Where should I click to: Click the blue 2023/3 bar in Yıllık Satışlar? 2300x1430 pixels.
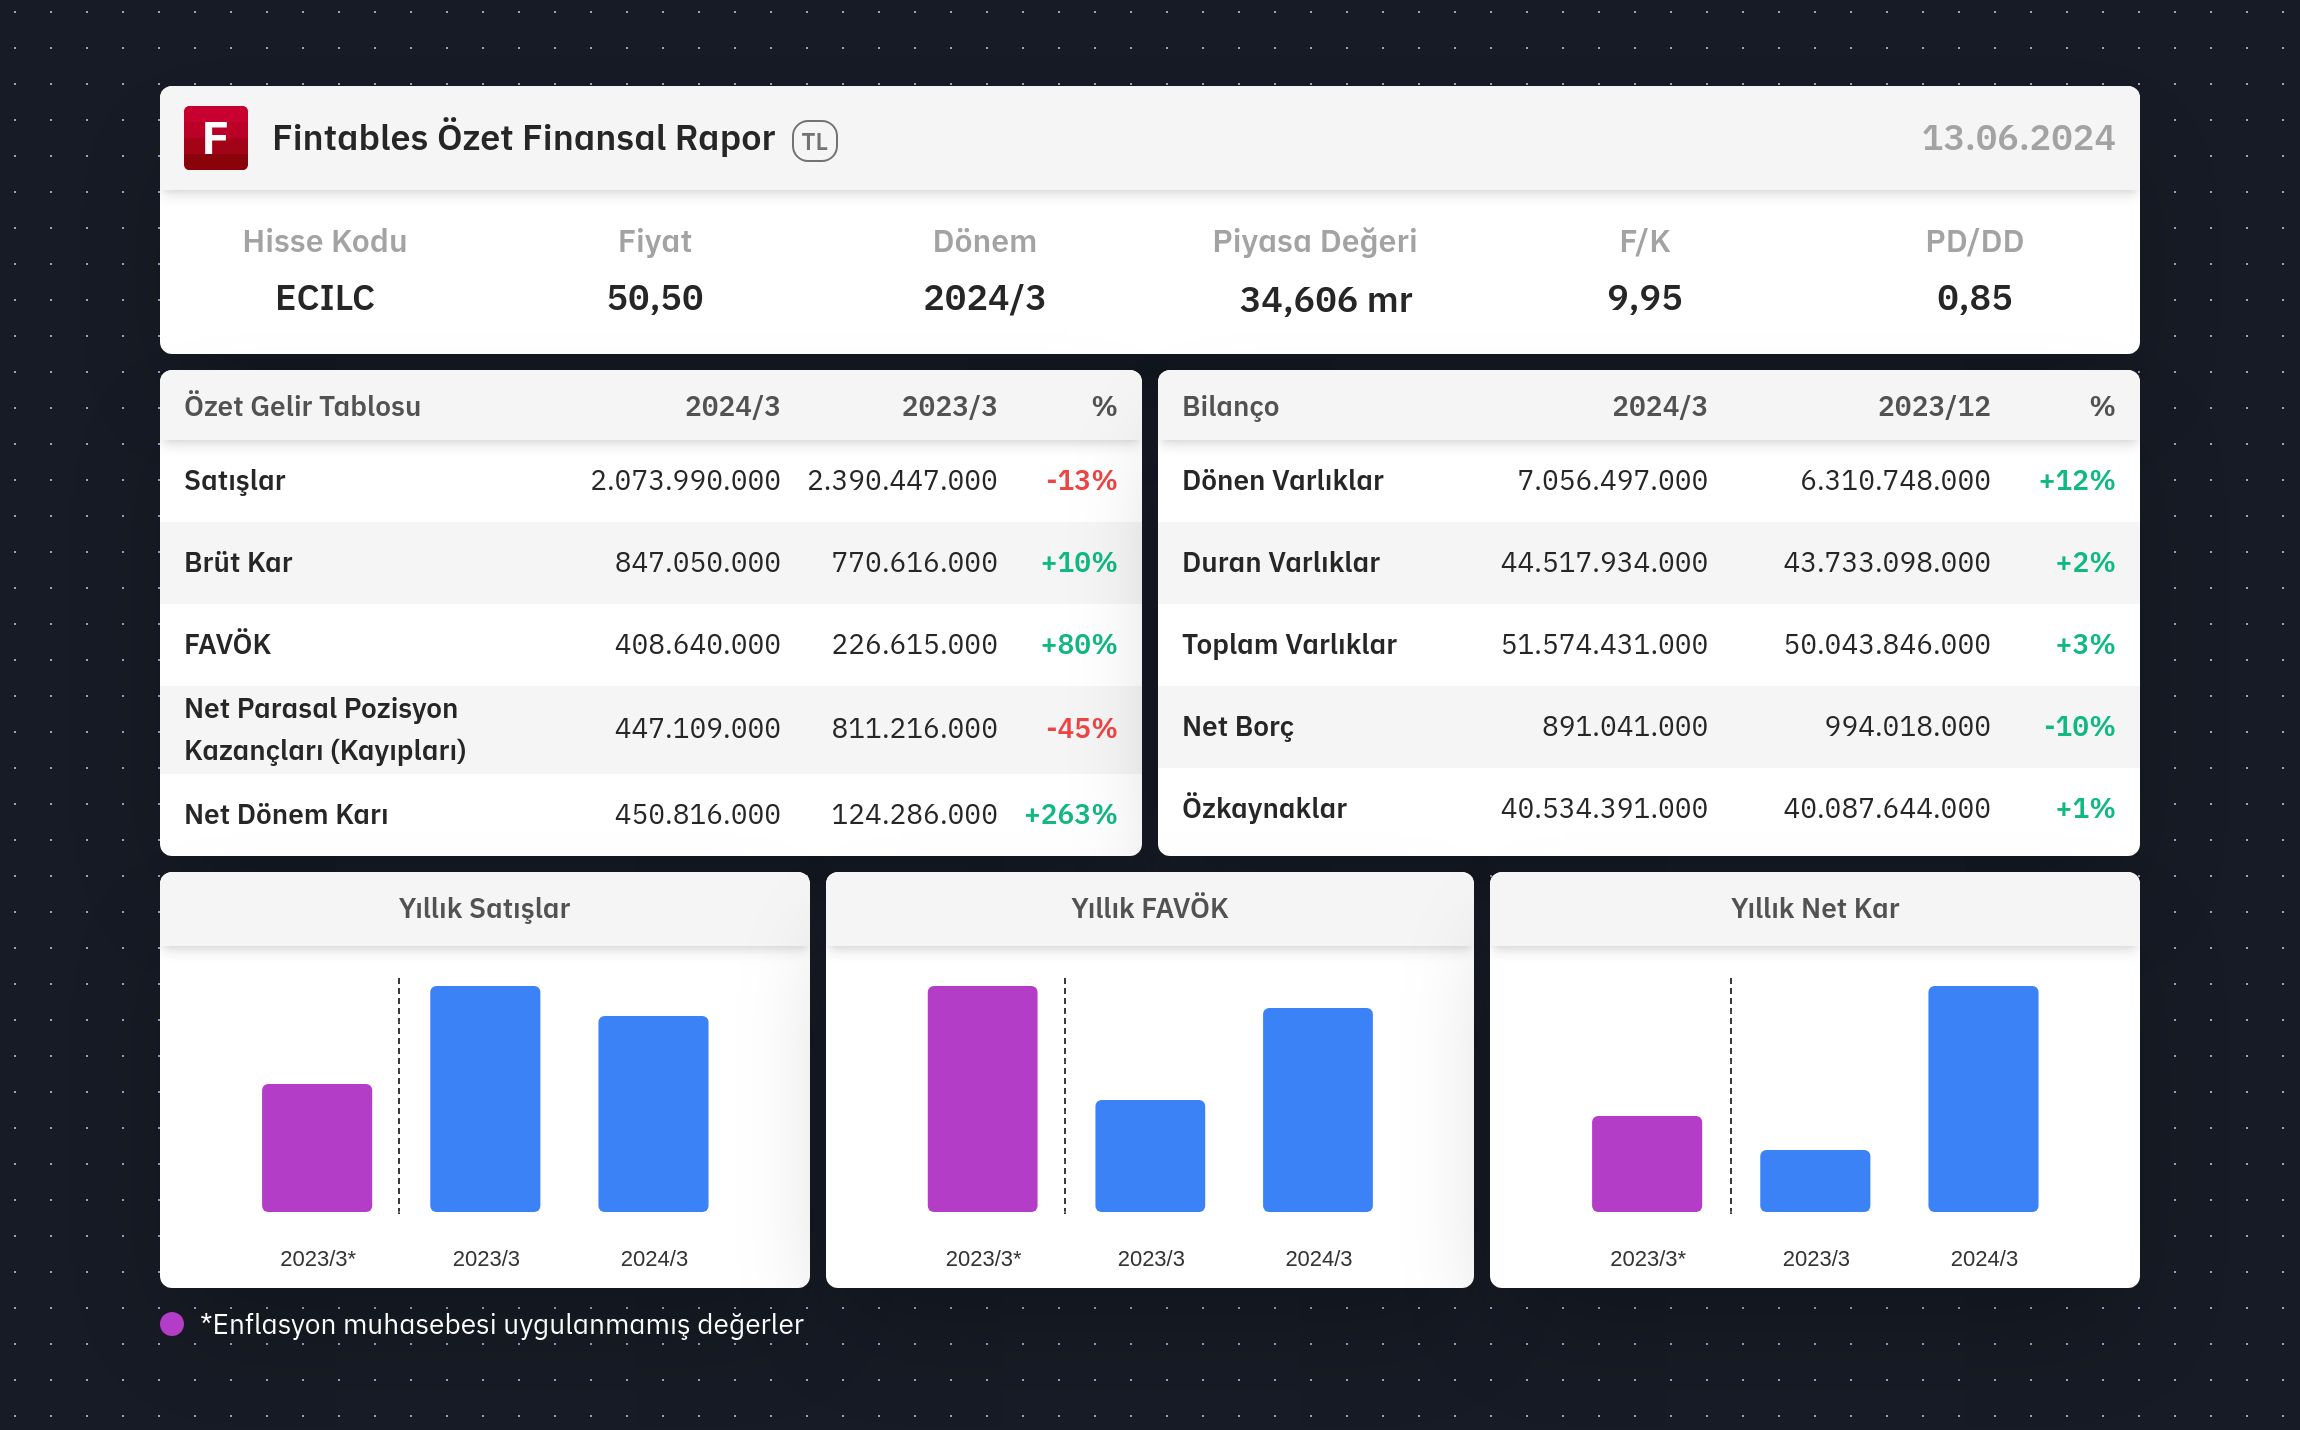[485, 1099]
